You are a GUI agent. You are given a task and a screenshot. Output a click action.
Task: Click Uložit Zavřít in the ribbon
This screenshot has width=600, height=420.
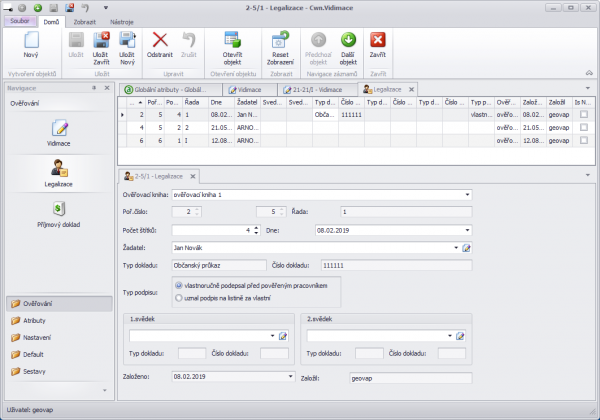coord(101,45)
